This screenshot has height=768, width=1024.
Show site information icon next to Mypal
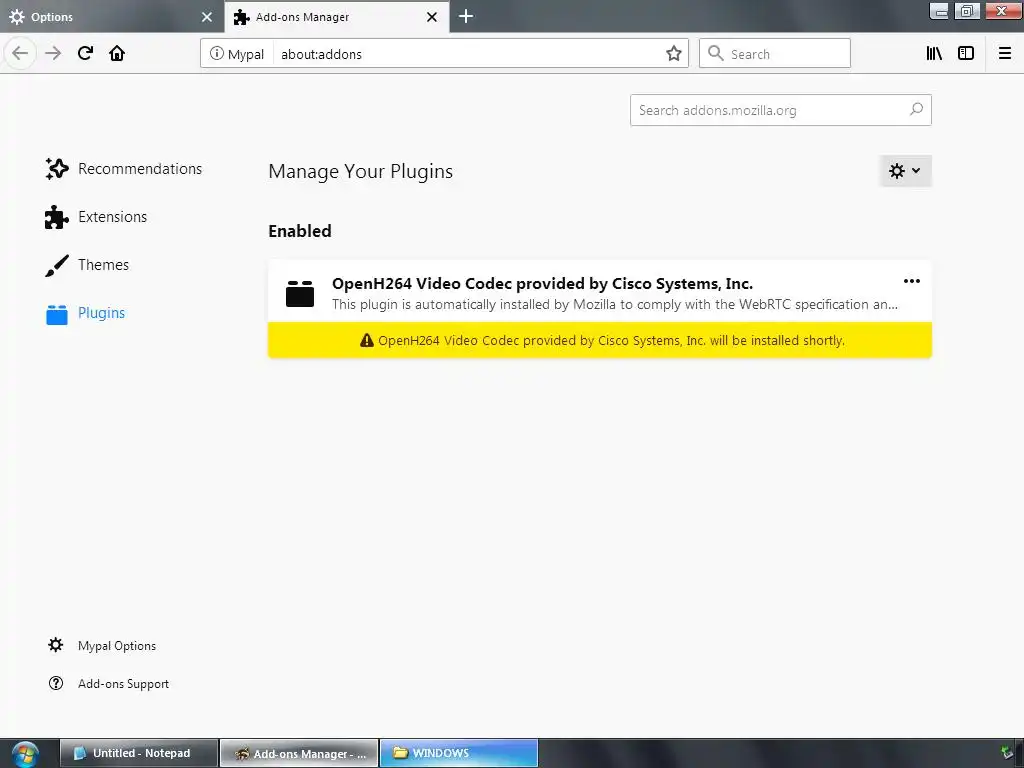coord(216,54)
